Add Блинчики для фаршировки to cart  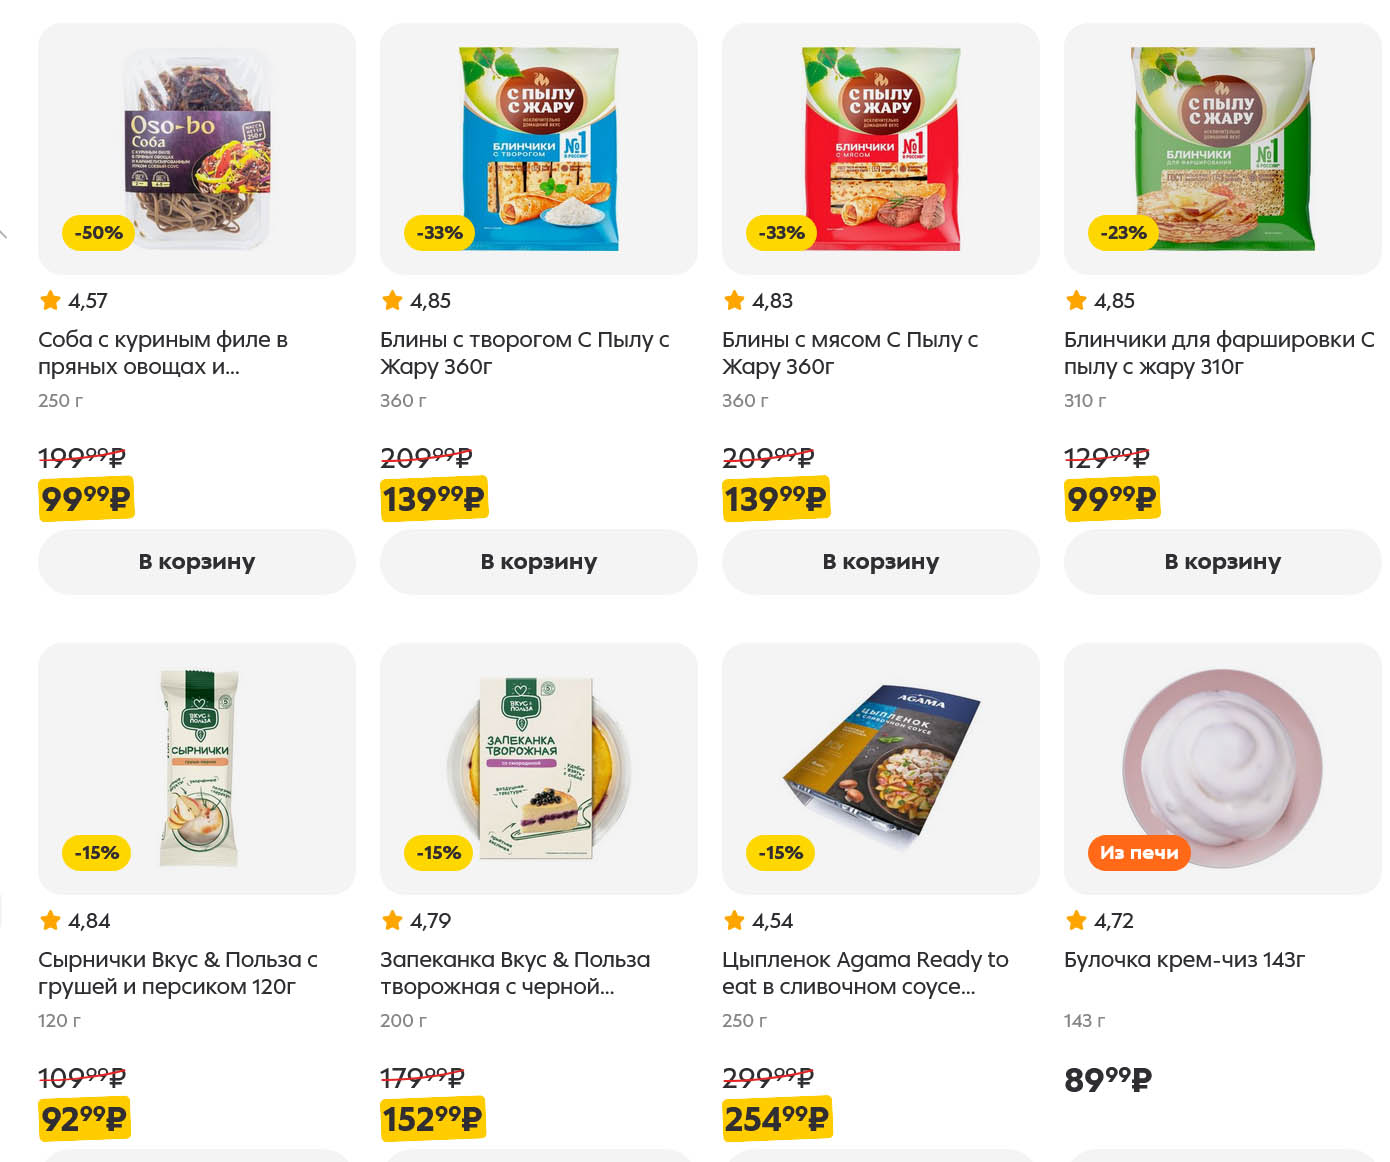pos(1222,562)
